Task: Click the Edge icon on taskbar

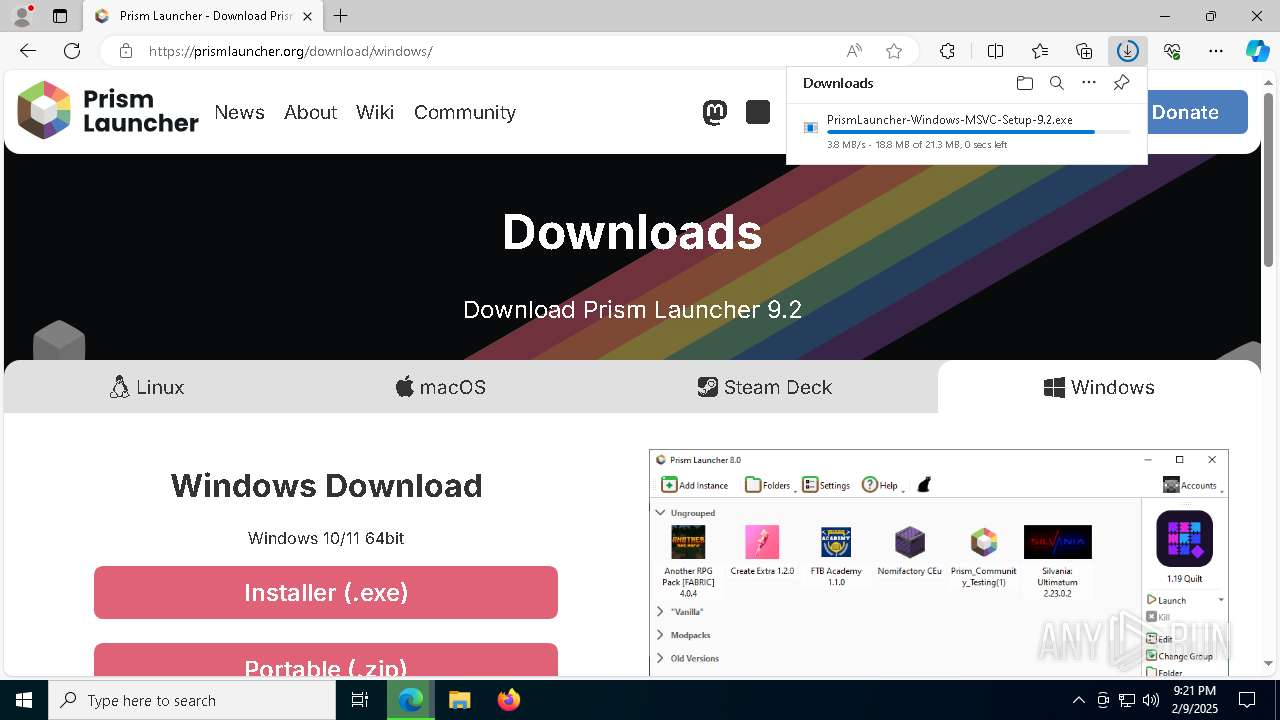Action: click(410, 700)
